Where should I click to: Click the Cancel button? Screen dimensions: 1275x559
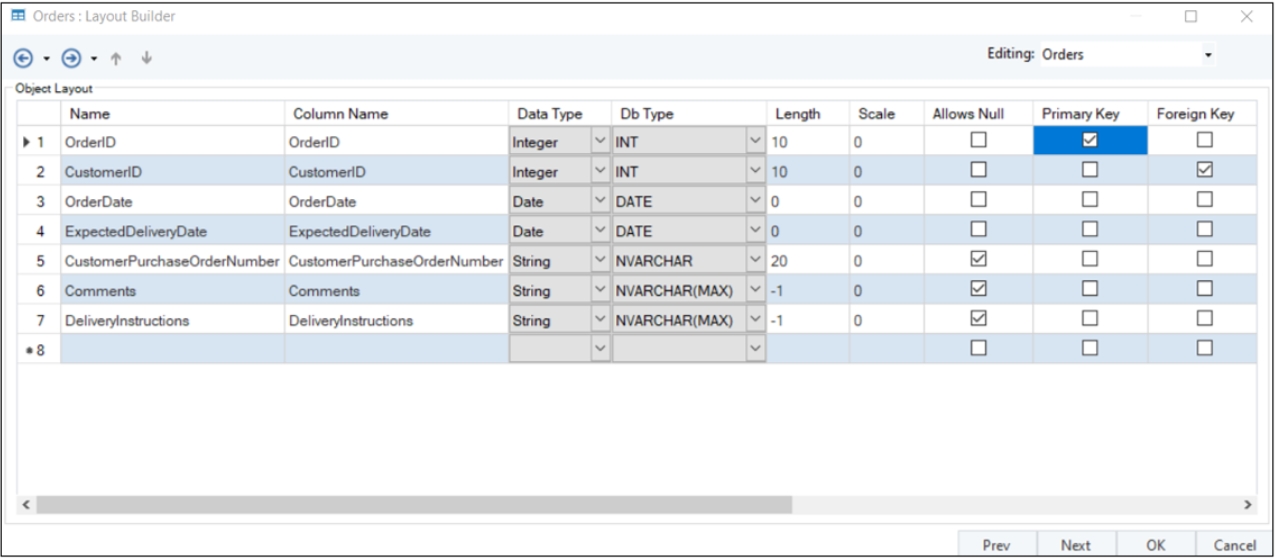1233,545
